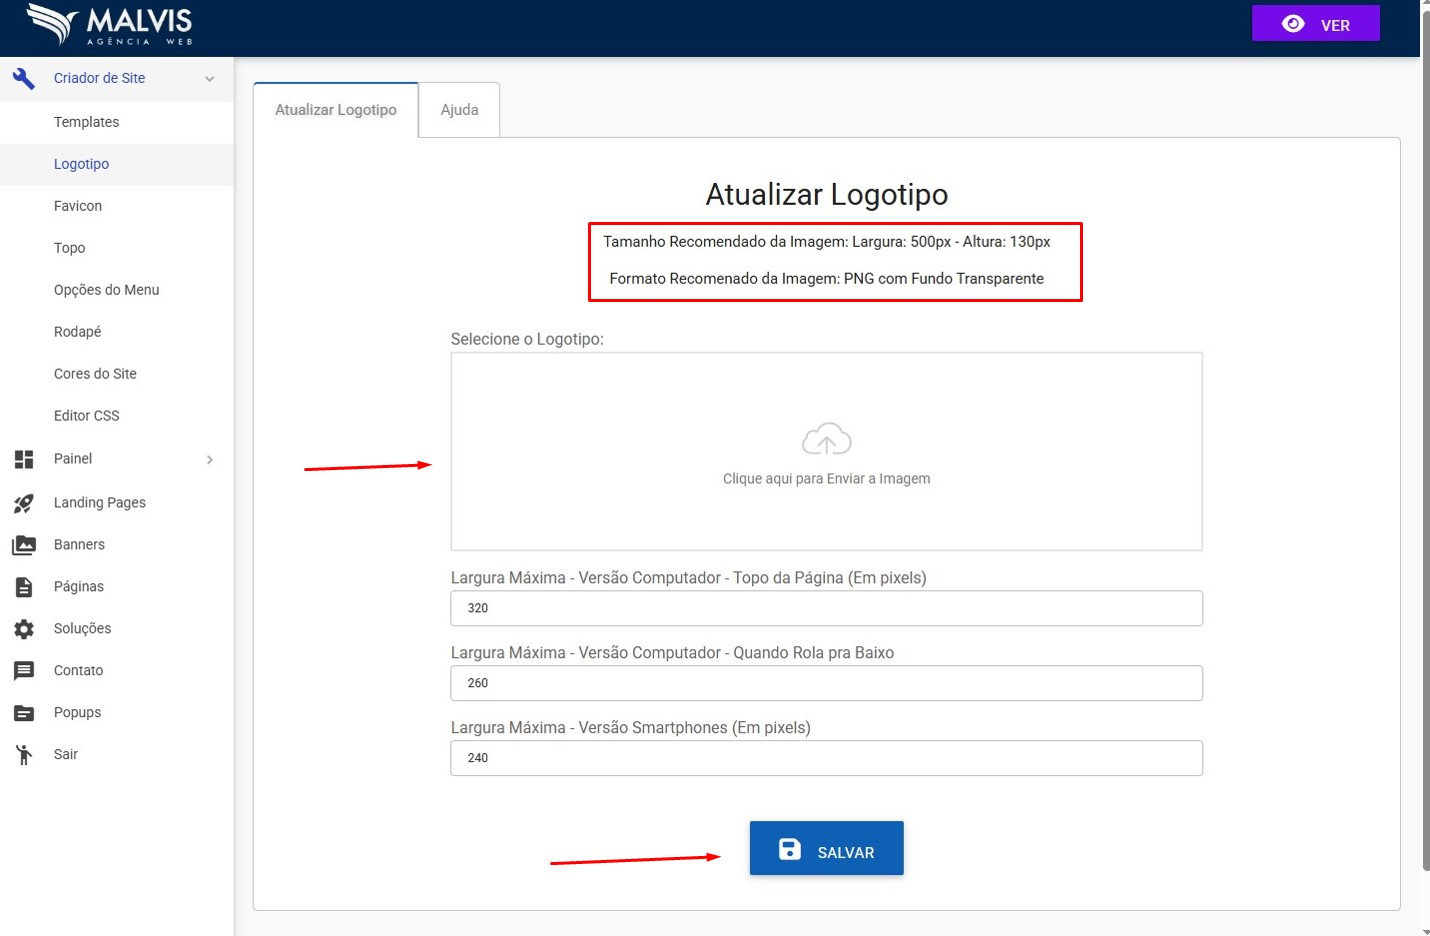
Task: Click the Sair walking person icon
Action: click(24, 755)
